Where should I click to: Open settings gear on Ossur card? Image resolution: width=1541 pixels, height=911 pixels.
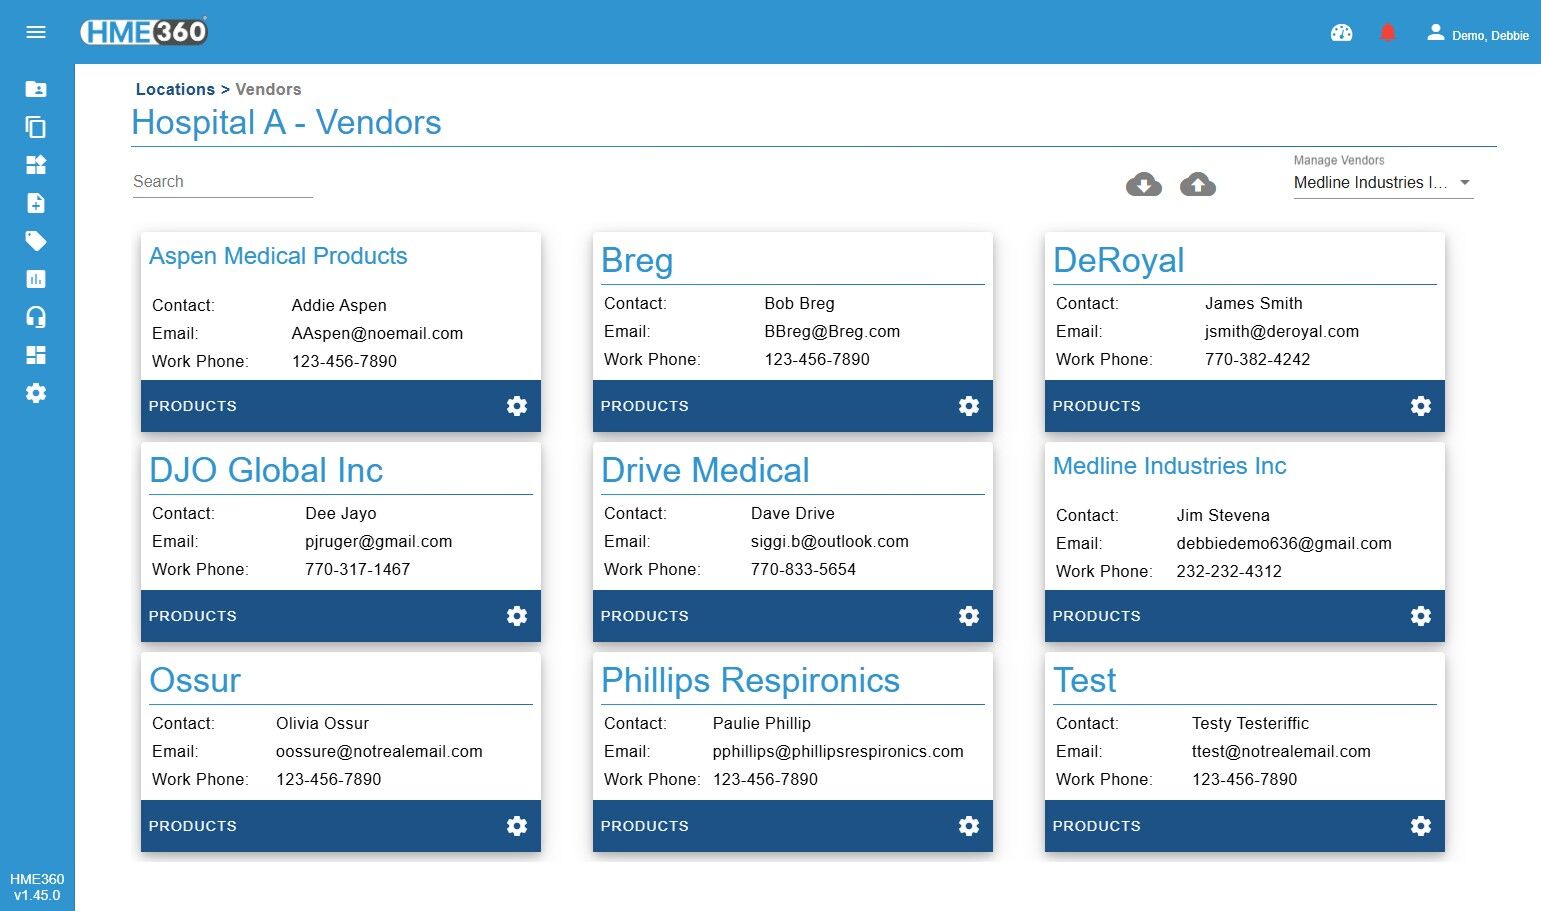pyautogui.click(x=517, y=826)
